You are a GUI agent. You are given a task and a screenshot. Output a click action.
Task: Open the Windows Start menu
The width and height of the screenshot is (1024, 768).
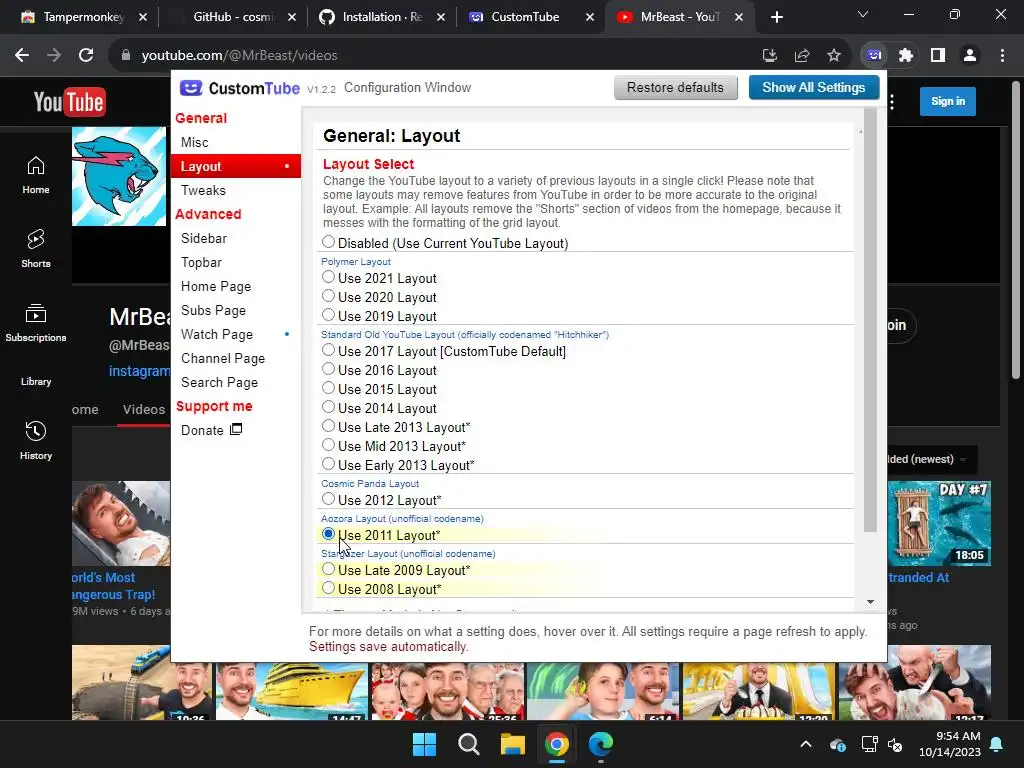click(424, 744)
